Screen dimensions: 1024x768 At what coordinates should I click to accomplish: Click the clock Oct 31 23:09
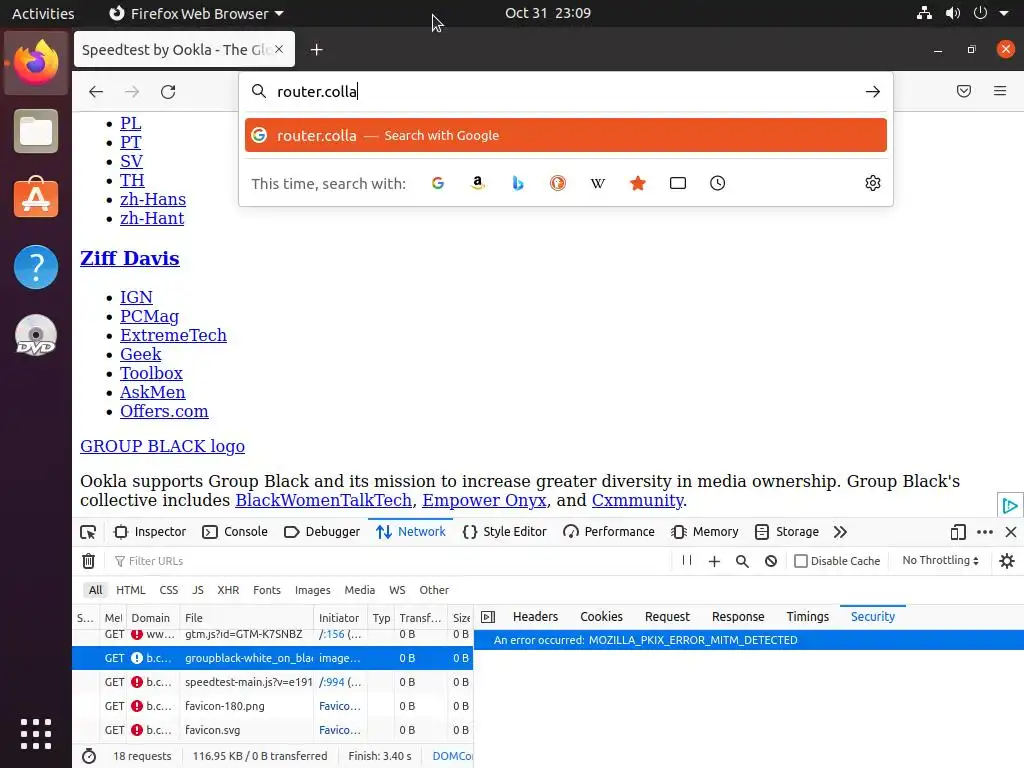547,13
